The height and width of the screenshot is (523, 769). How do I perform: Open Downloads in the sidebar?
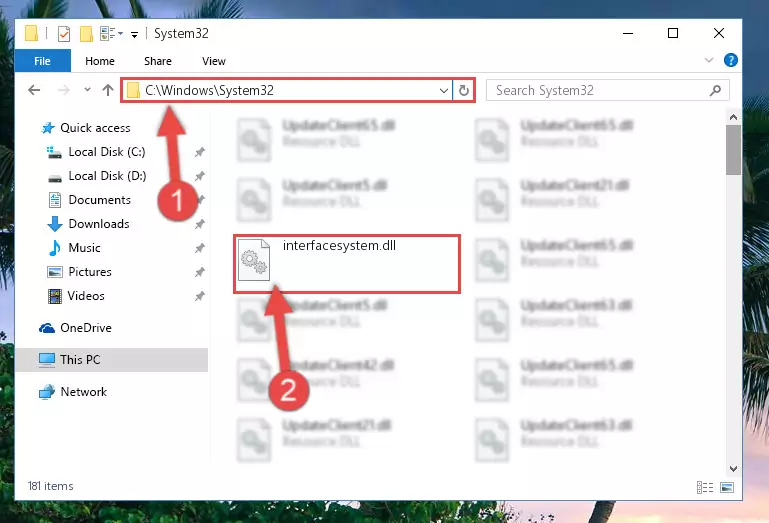(x=99, y=224)
